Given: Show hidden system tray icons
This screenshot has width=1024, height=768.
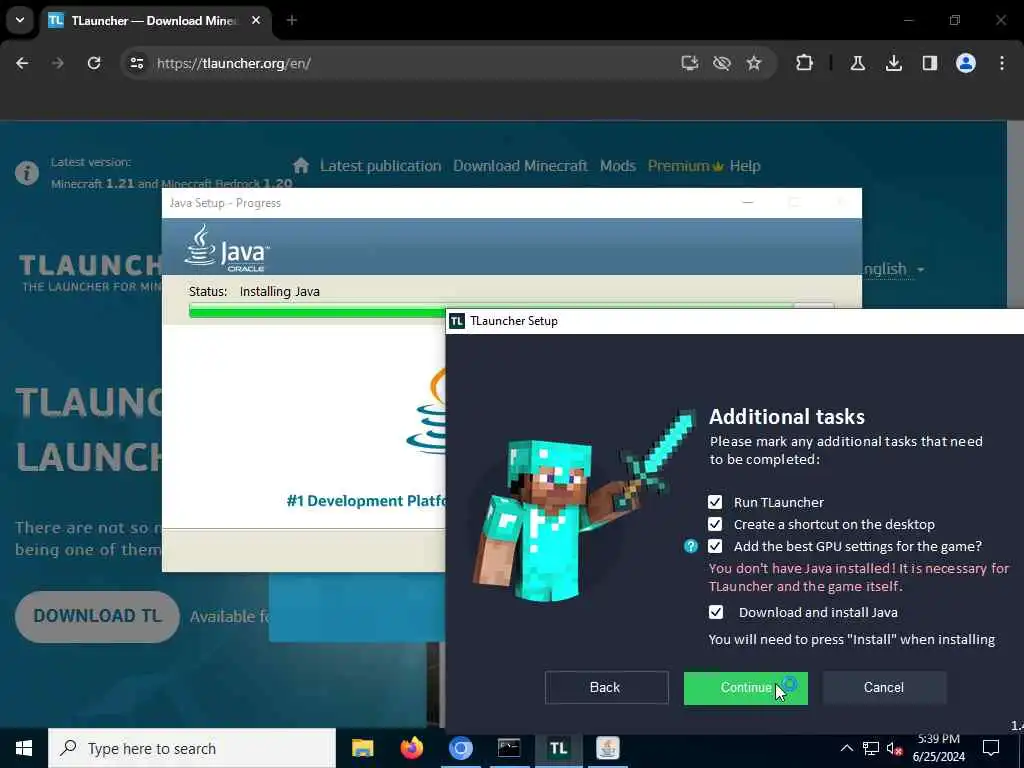Looking at the screenshot, I should point(846,748).
